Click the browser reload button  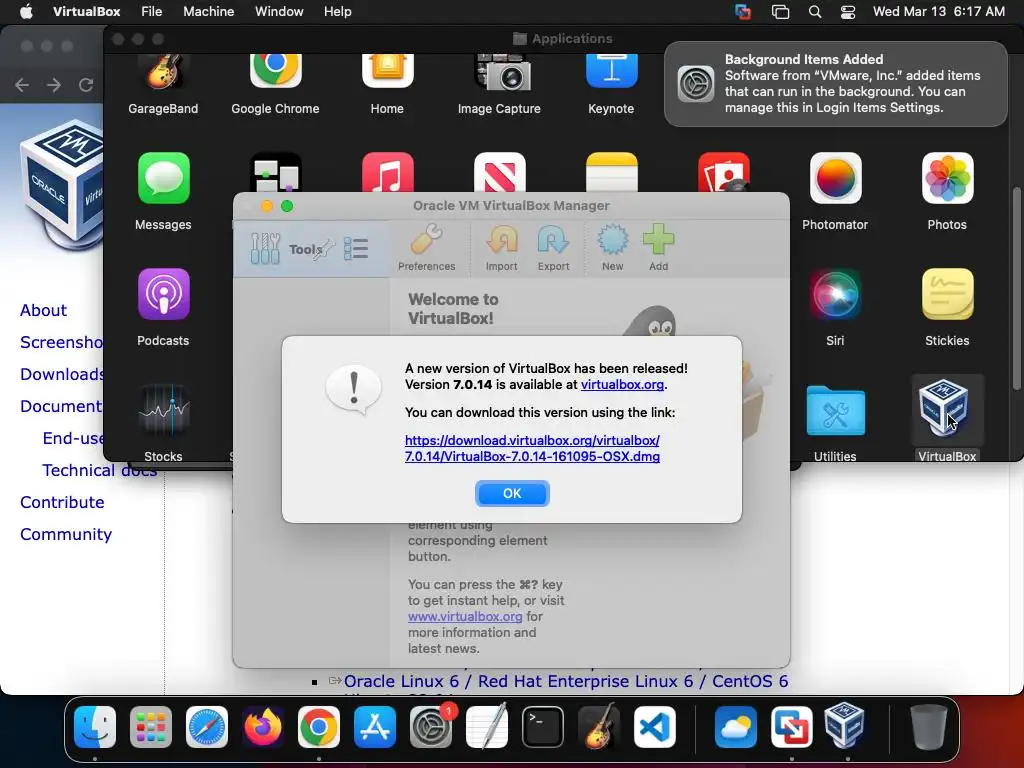pos(86,85)
